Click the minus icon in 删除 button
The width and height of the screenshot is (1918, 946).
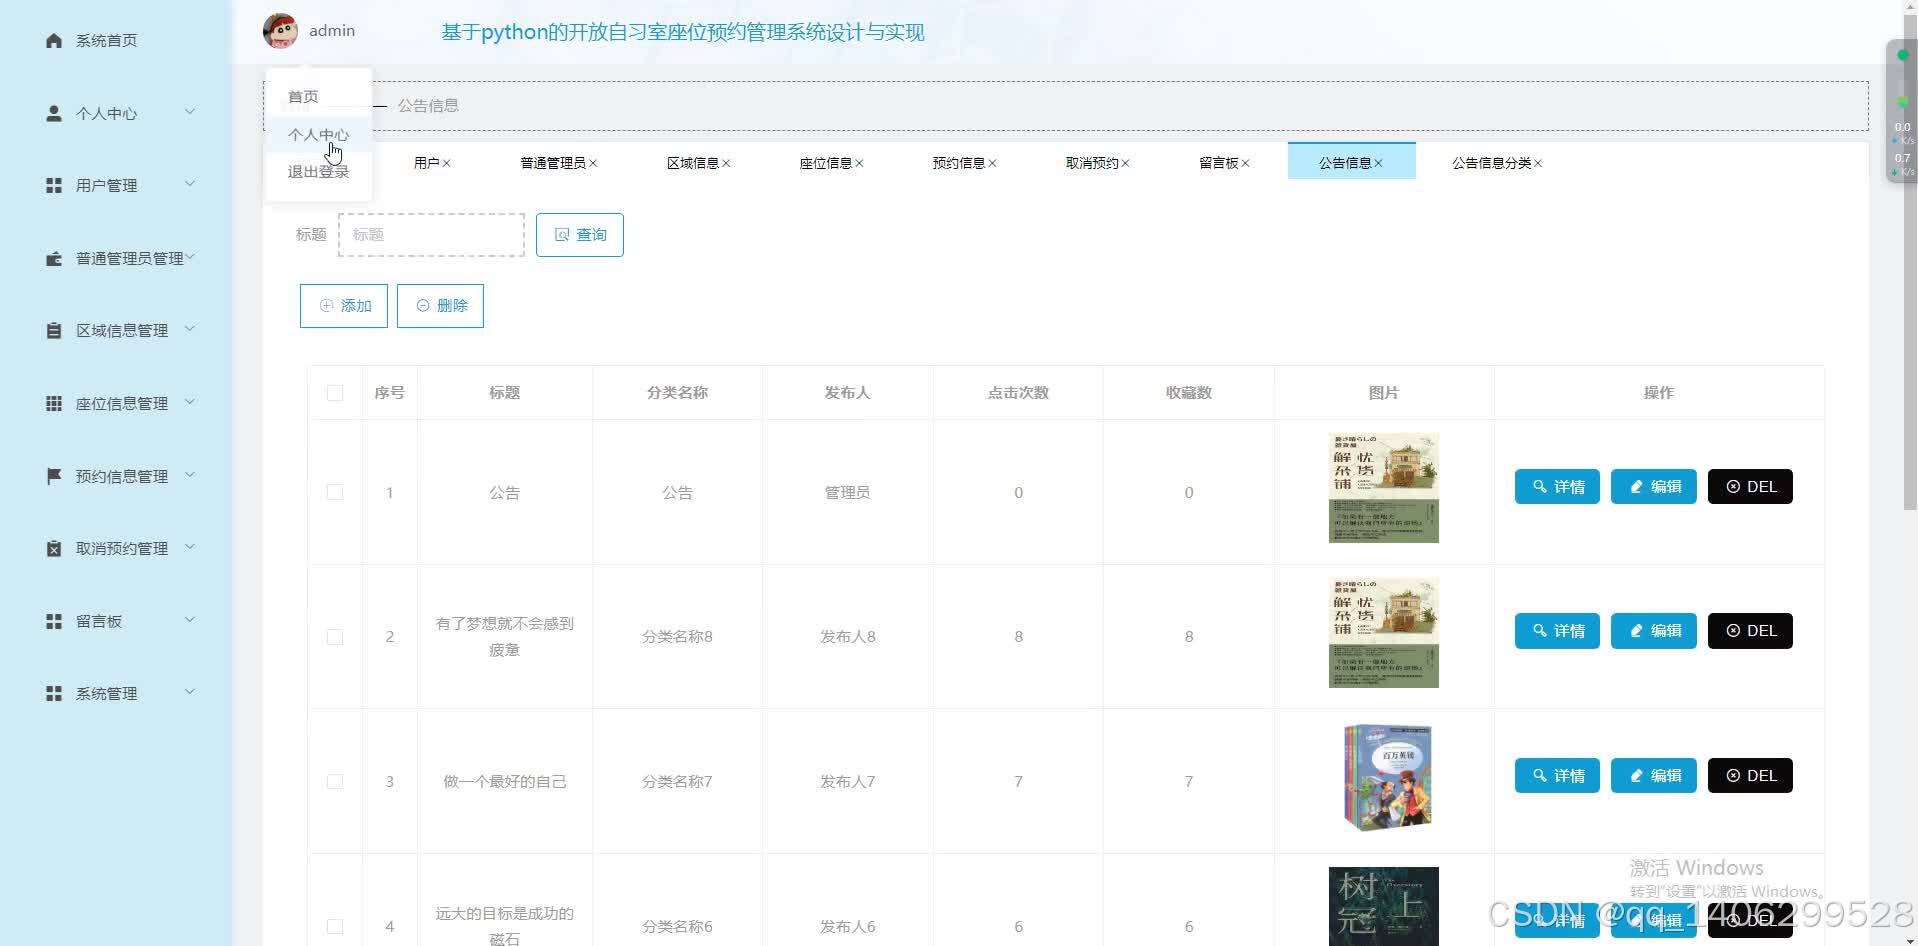[x=423, y=305]
